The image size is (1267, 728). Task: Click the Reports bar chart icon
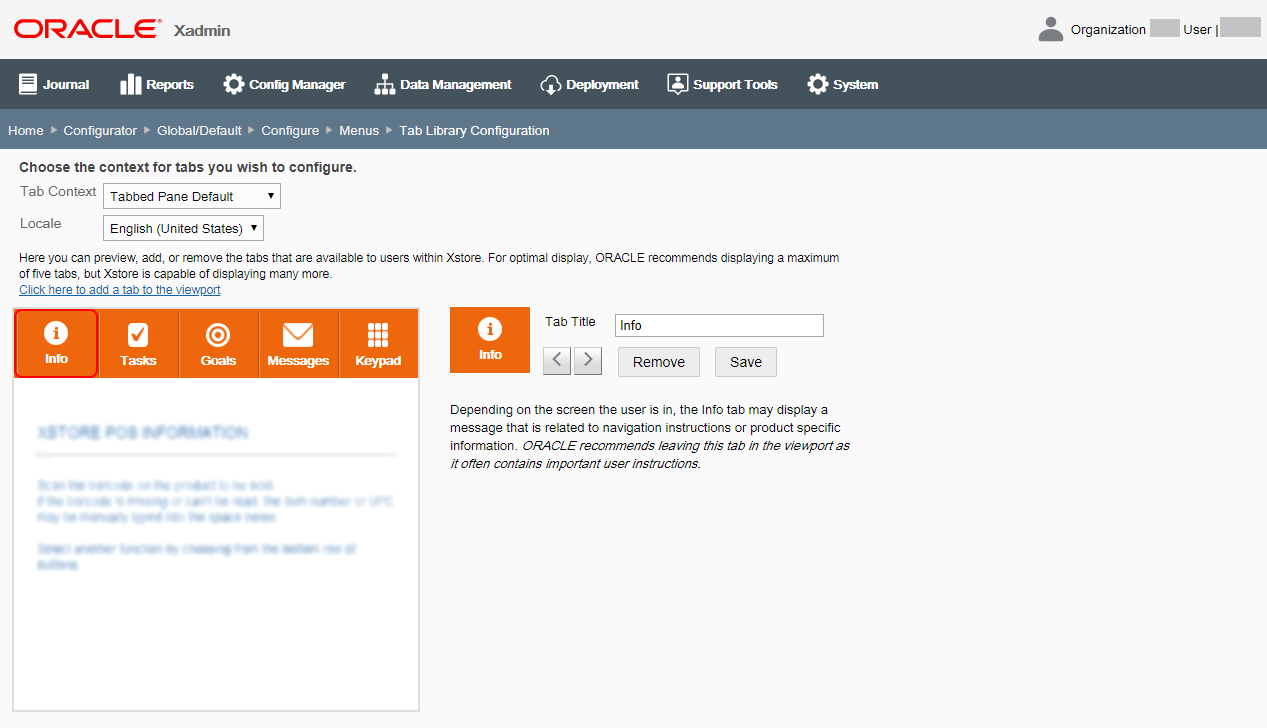tap(130, 84)
